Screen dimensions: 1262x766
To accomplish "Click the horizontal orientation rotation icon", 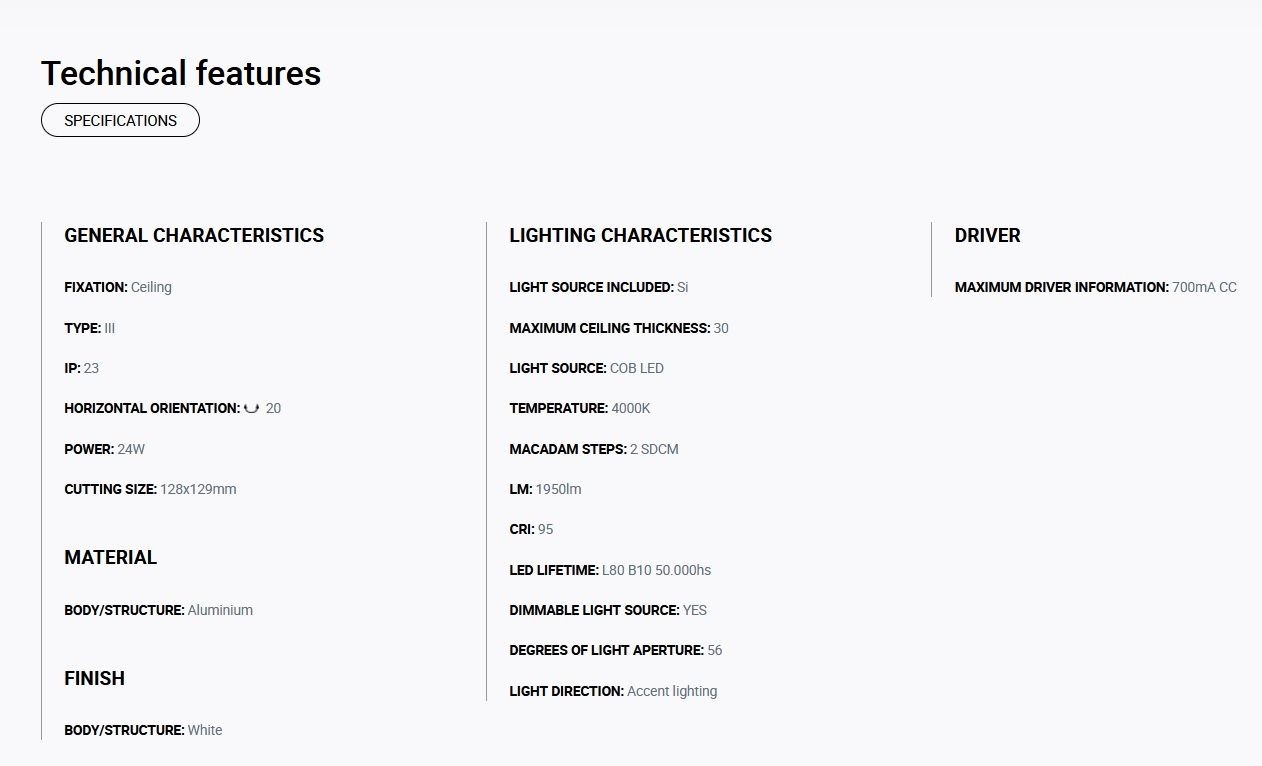I will [252, 408].
